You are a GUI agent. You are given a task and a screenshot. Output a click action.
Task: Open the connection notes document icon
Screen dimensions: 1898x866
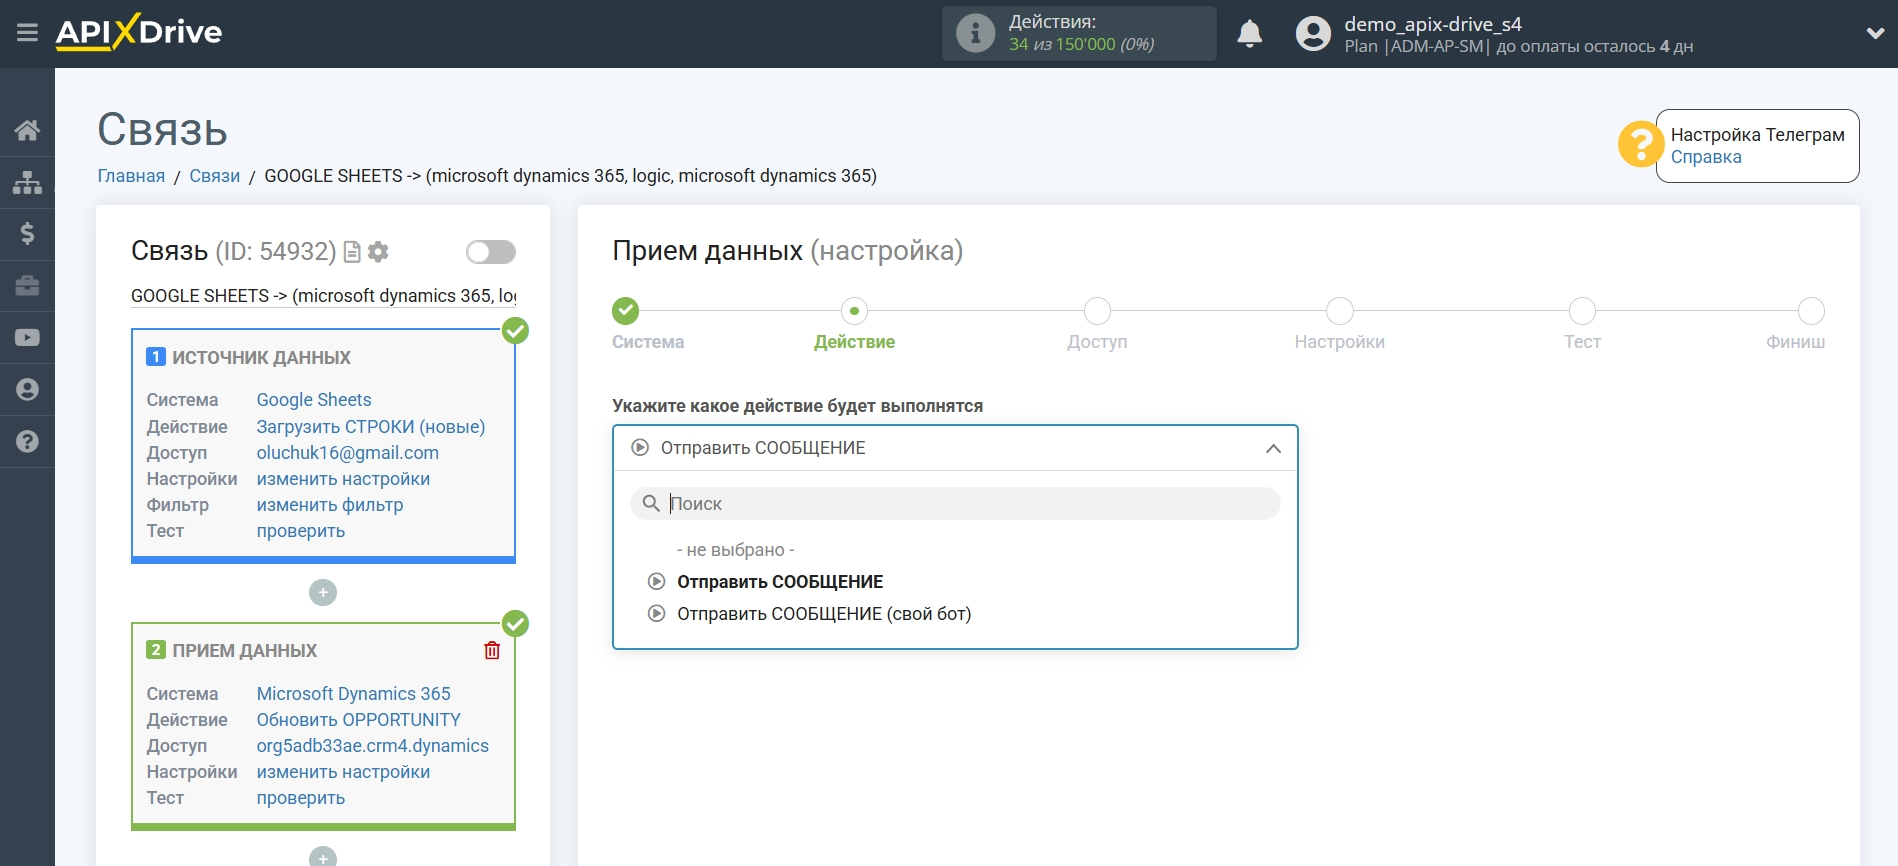tap(352, 252)
